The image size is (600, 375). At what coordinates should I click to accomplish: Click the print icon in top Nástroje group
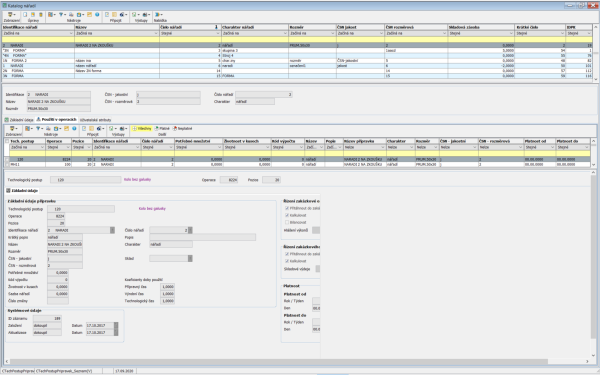click(71, 15)
